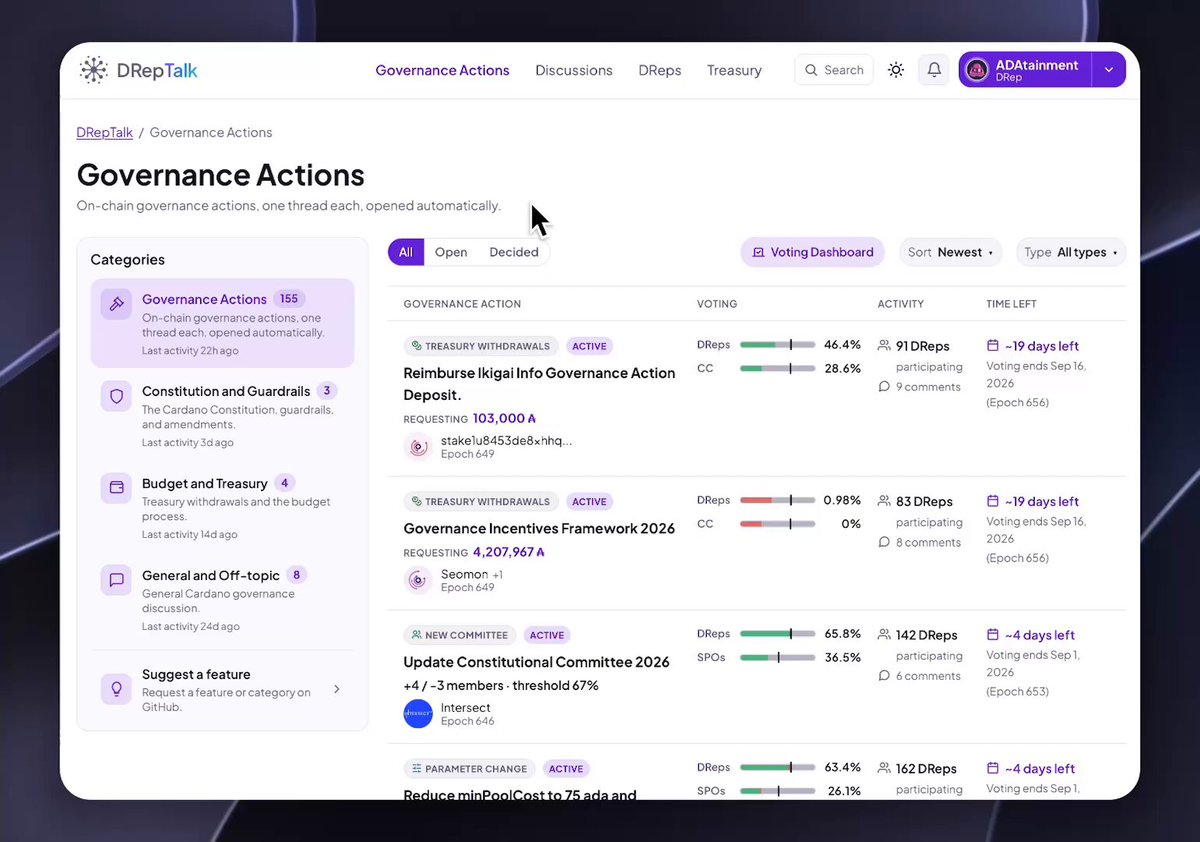Click the DRepTalk breadcrumb link
This screenshot has width=1200, height=842.
click(x=105, y=132)
